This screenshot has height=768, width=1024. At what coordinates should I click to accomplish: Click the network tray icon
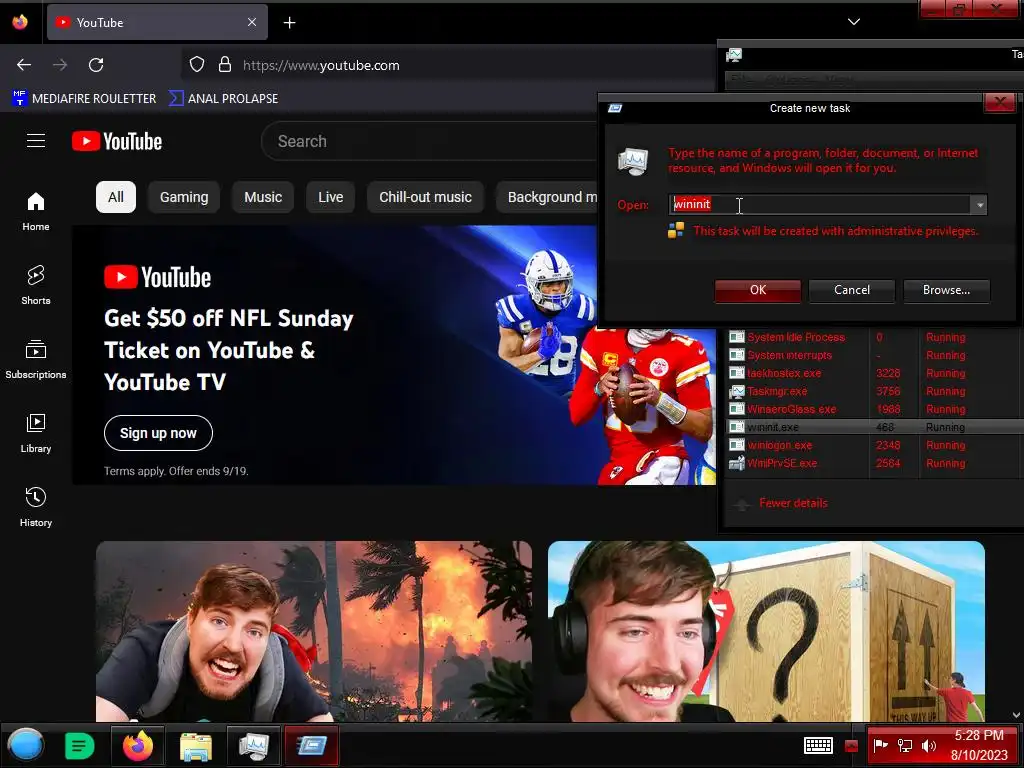904,745
